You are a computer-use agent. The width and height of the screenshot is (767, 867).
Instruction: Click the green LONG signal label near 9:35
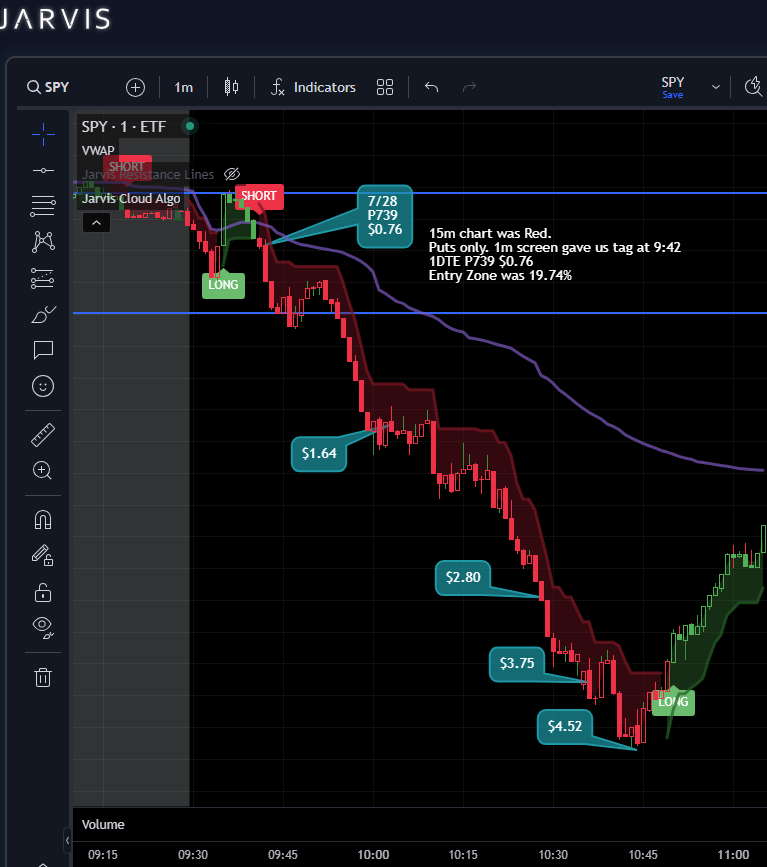pos(223,285)
